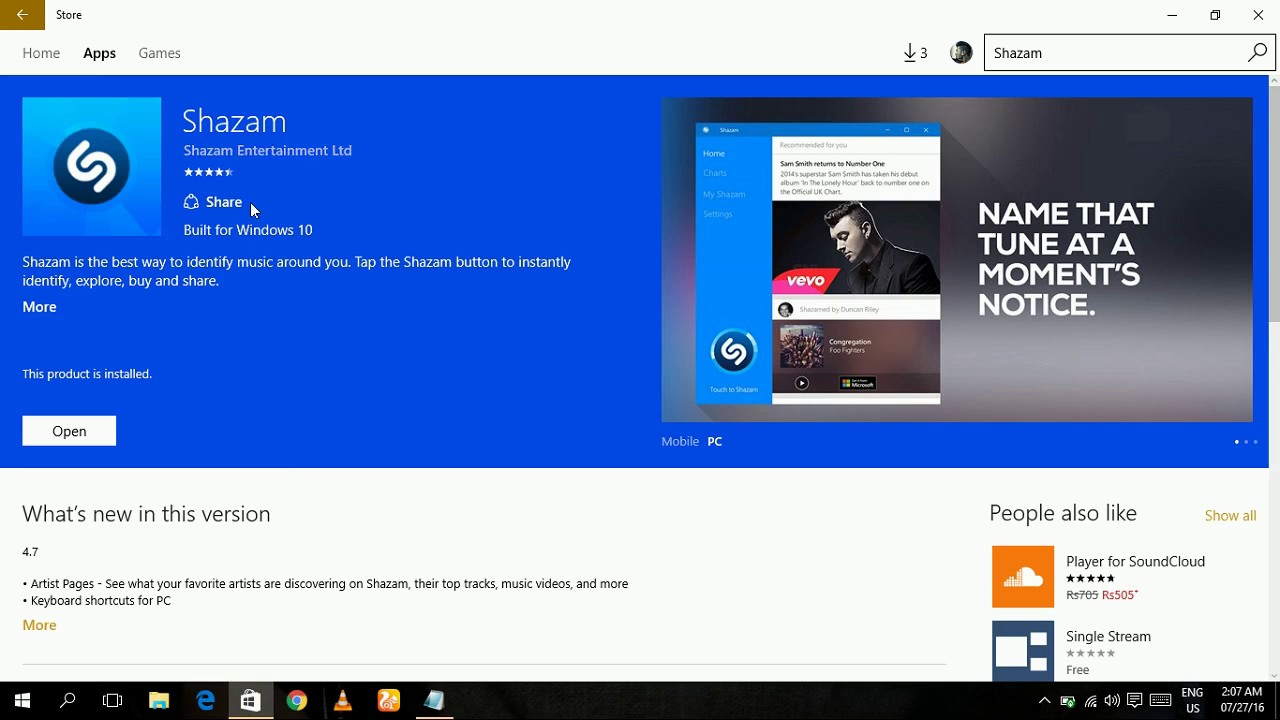Open the Home tab
Viewport: 1280px width, 720px height.
tap(41, 53)
